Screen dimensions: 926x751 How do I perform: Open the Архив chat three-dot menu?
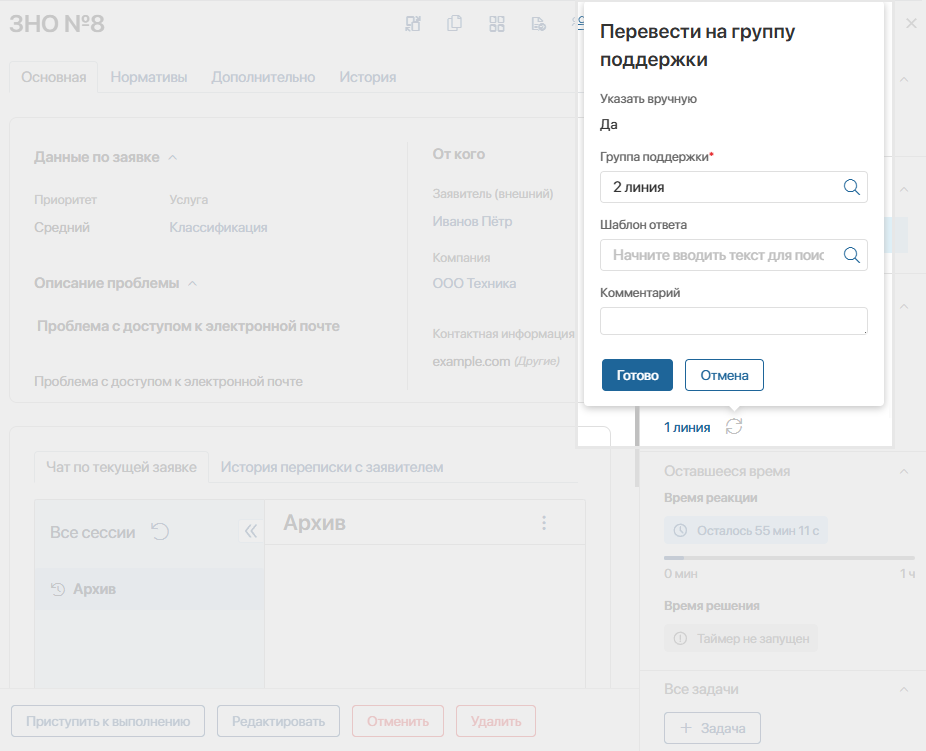[544, 523]
